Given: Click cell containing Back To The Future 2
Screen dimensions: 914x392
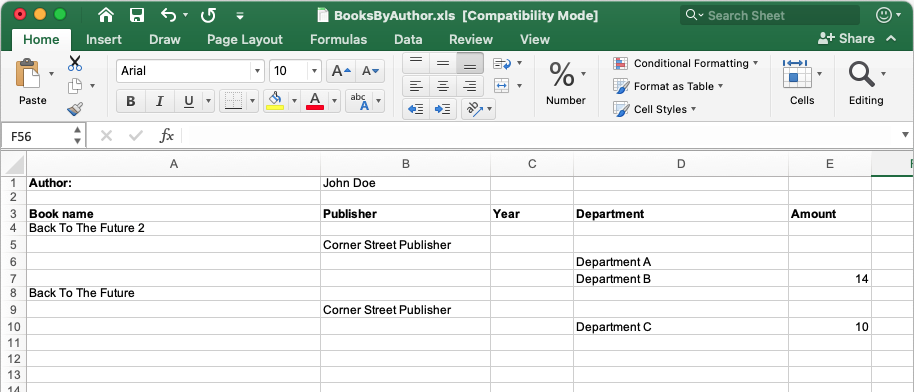Looking at the screenshot, I should (x=173, y=228).
